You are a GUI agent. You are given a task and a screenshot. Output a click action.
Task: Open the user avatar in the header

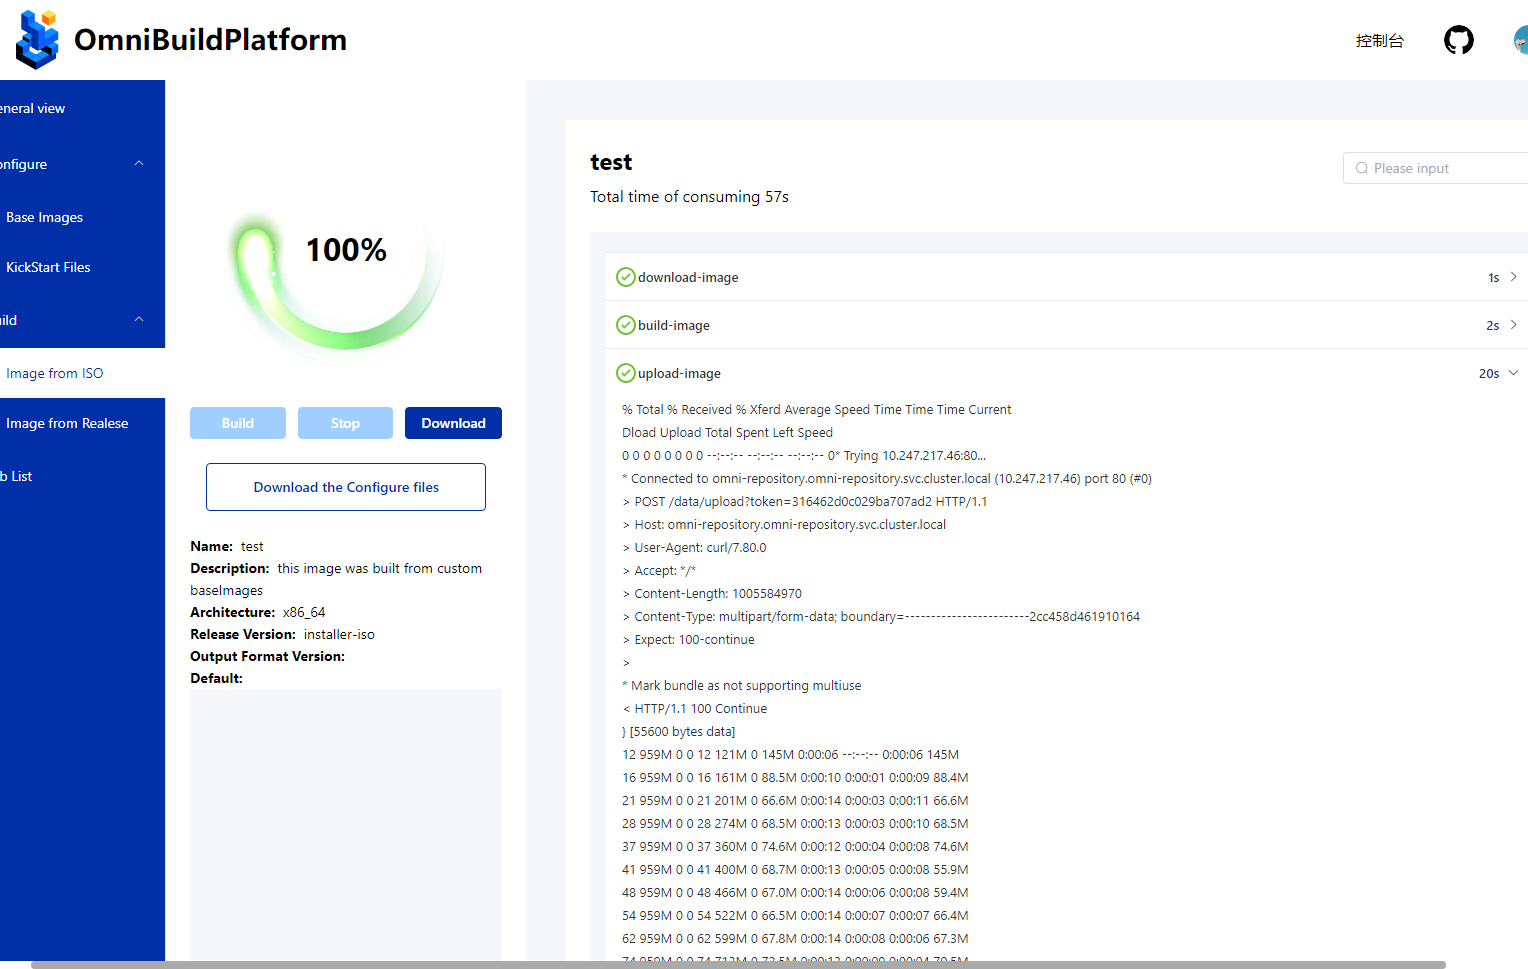[1521, 40]
